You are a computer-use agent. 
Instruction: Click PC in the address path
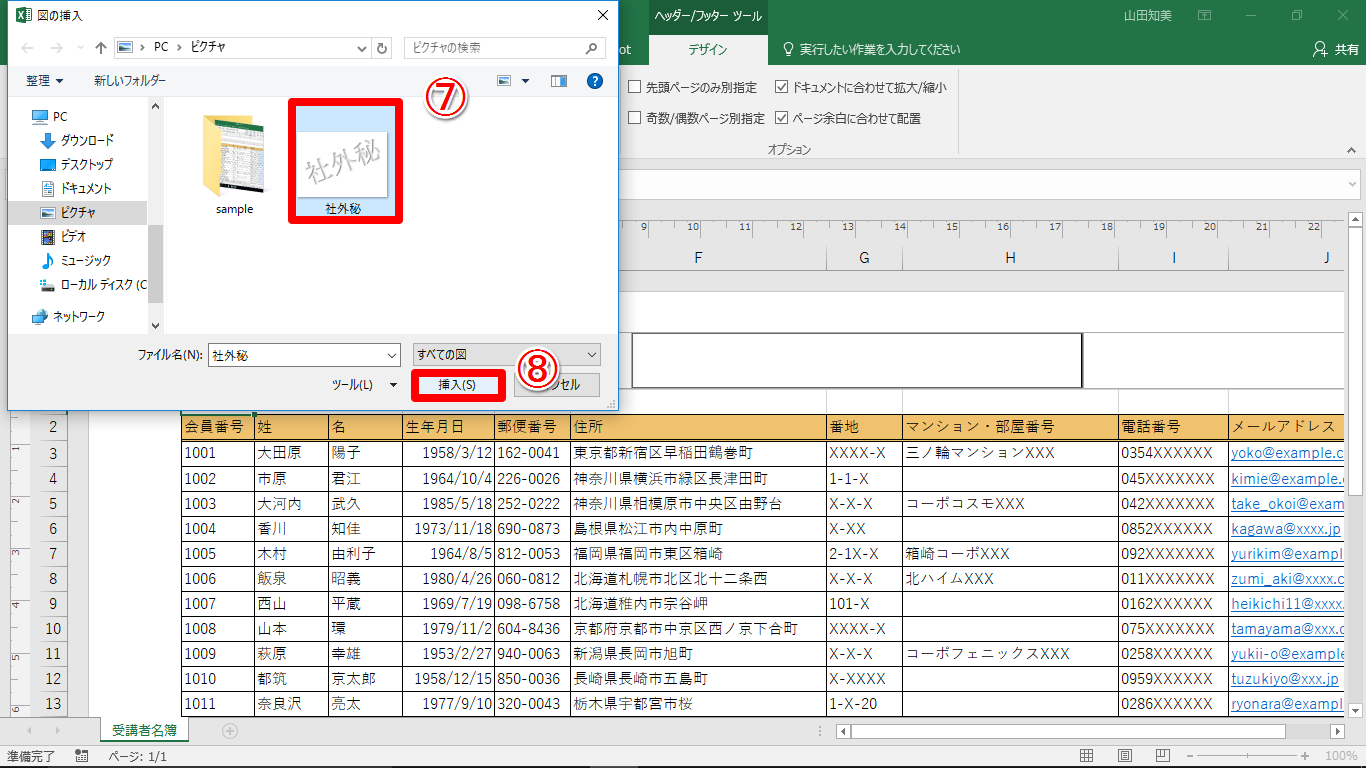[x=160, y=48]
